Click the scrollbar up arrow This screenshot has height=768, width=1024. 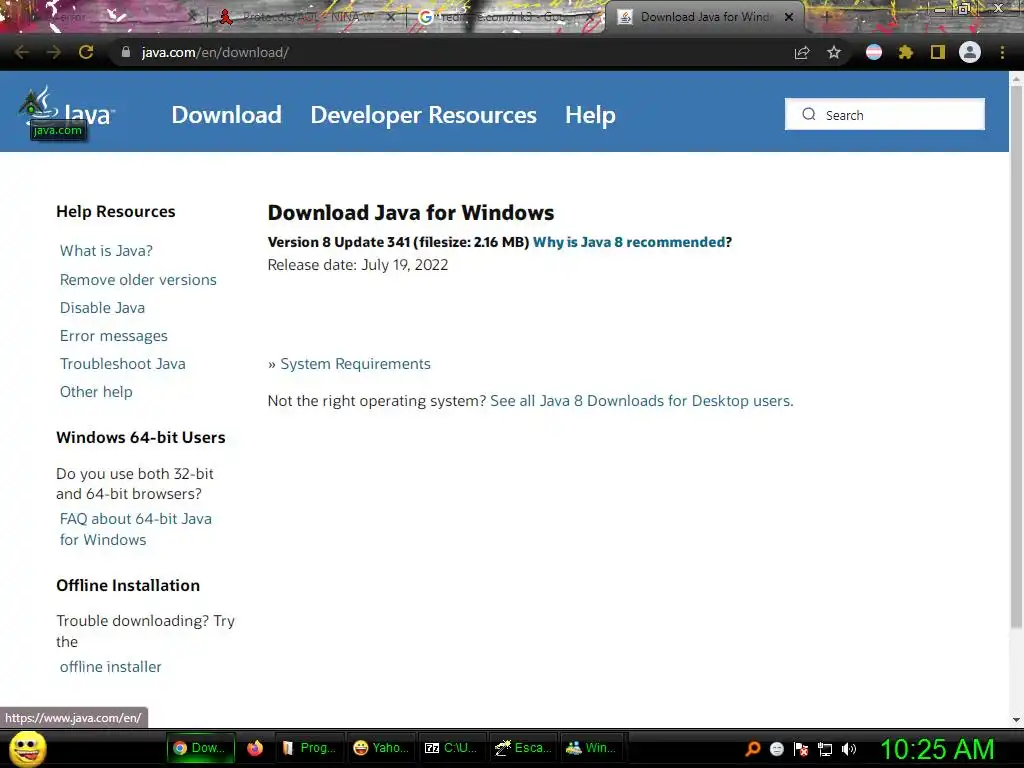click(1016, 78)
